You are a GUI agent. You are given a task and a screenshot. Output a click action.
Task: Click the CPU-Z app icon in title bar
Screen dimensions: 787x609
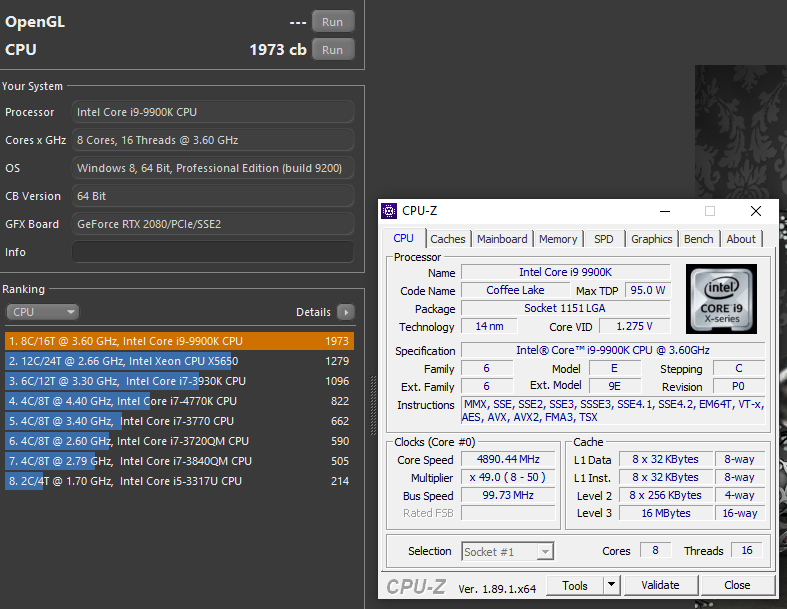click(389, 211)
